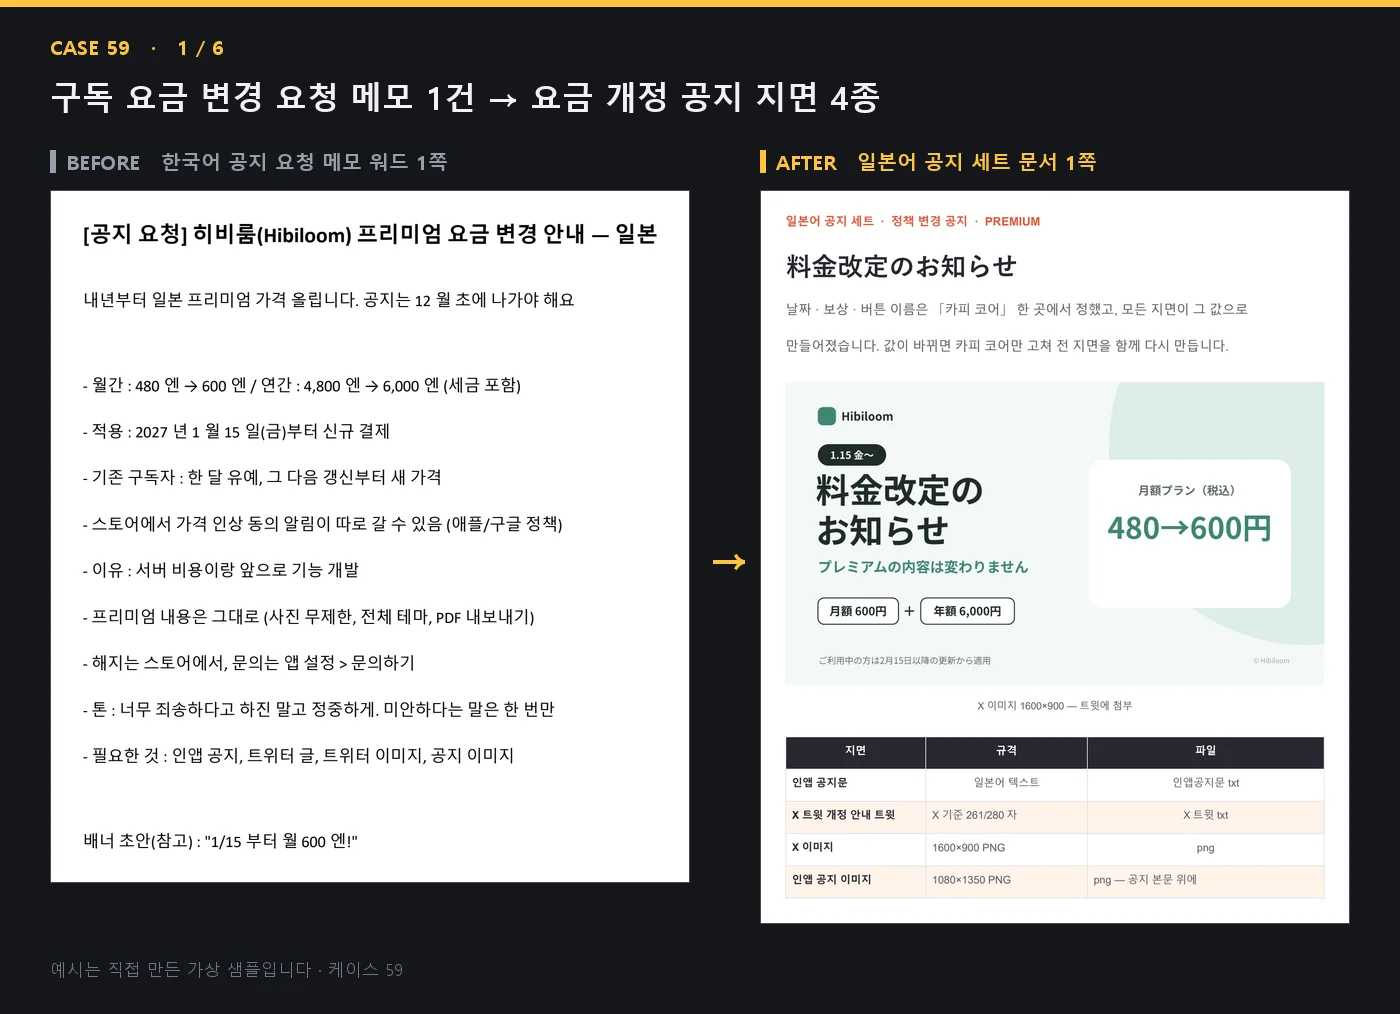
Task: Click the memo title '[공지 요청] 히비룸(Hibiloom)'
Action: [x=218, y=234]
